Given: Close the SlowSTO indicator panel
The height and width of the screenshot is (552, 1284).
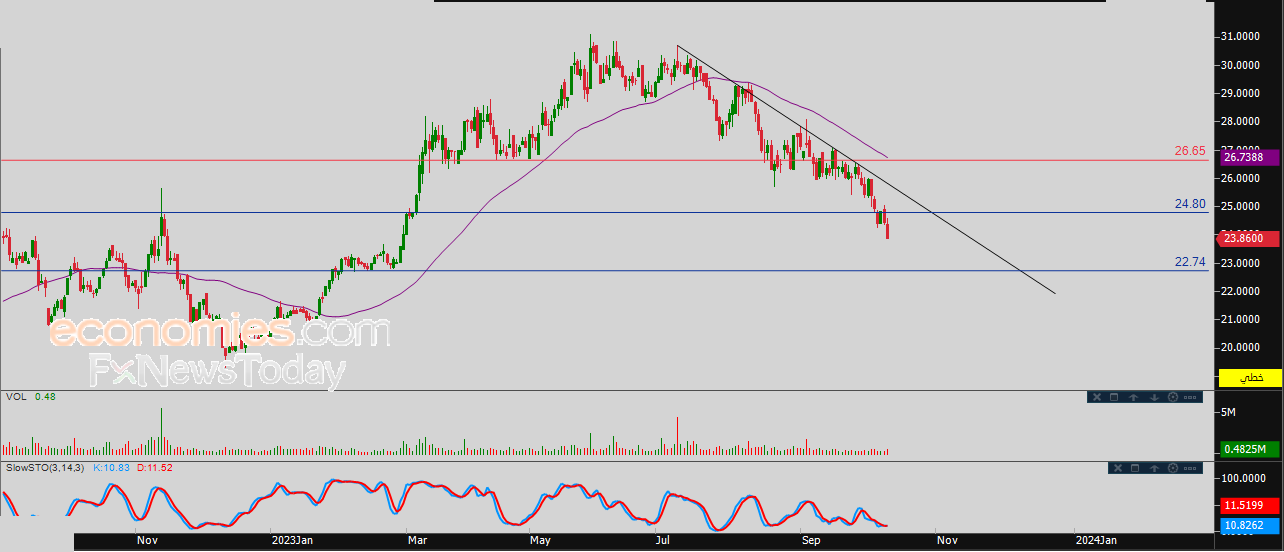Looking at the screenshot, I should [x=1116, y=468].
